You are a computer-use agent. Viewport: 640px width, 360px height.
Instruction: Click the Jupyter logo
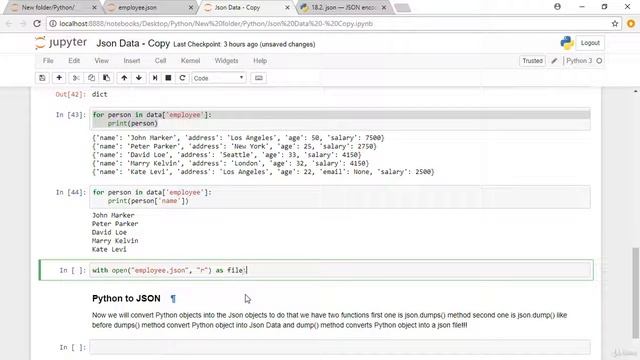pyautogui.click(x=61, y=43)
